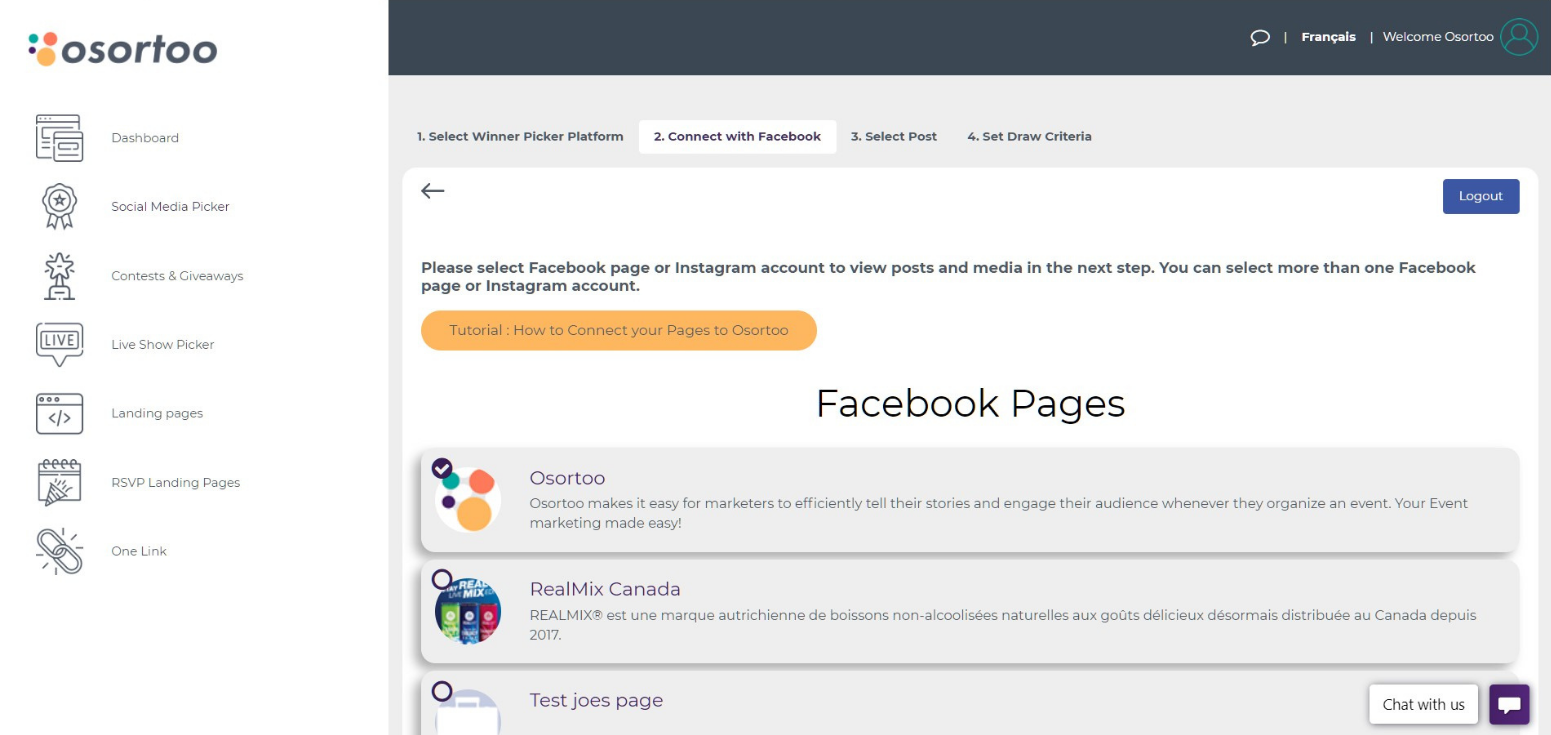The height and width of the screenshot is (735, 1551).
Task: Click the Logout button
Action: [1481, 196]
